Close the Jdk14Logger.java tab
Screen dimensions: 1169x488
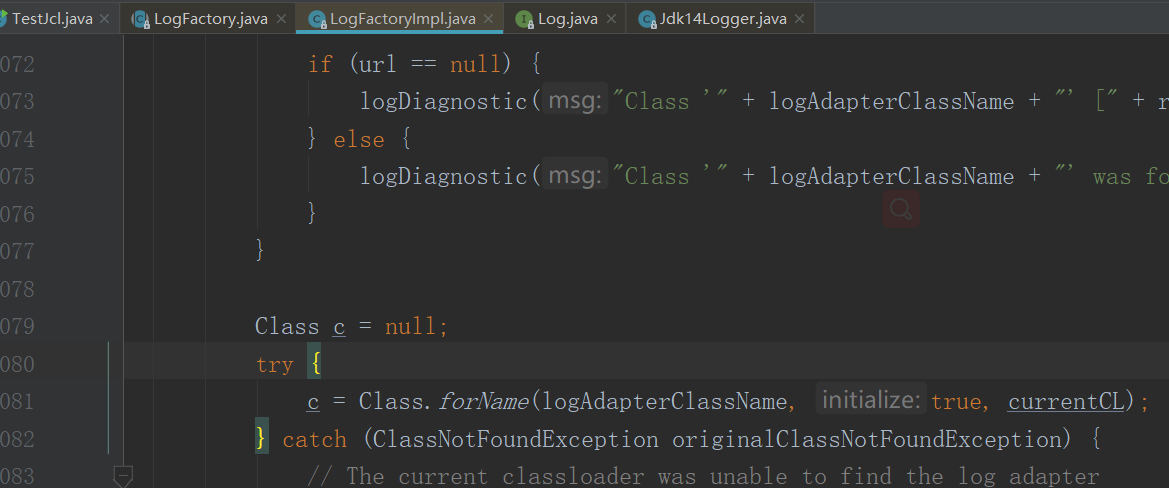coord(799,19)
